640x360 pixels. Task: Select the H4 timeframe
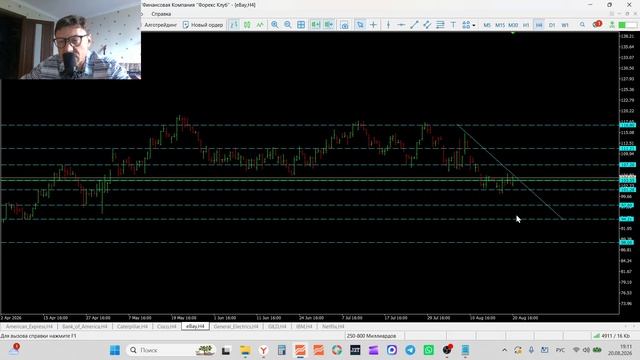point(539,25)
